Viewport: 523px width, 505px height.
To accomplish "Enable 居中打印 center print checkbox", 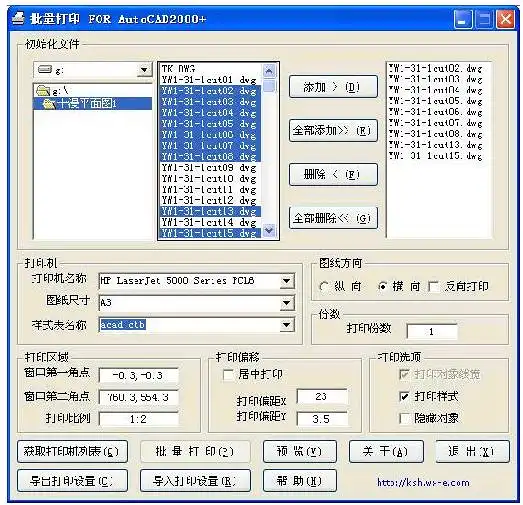I will (228, 374).
